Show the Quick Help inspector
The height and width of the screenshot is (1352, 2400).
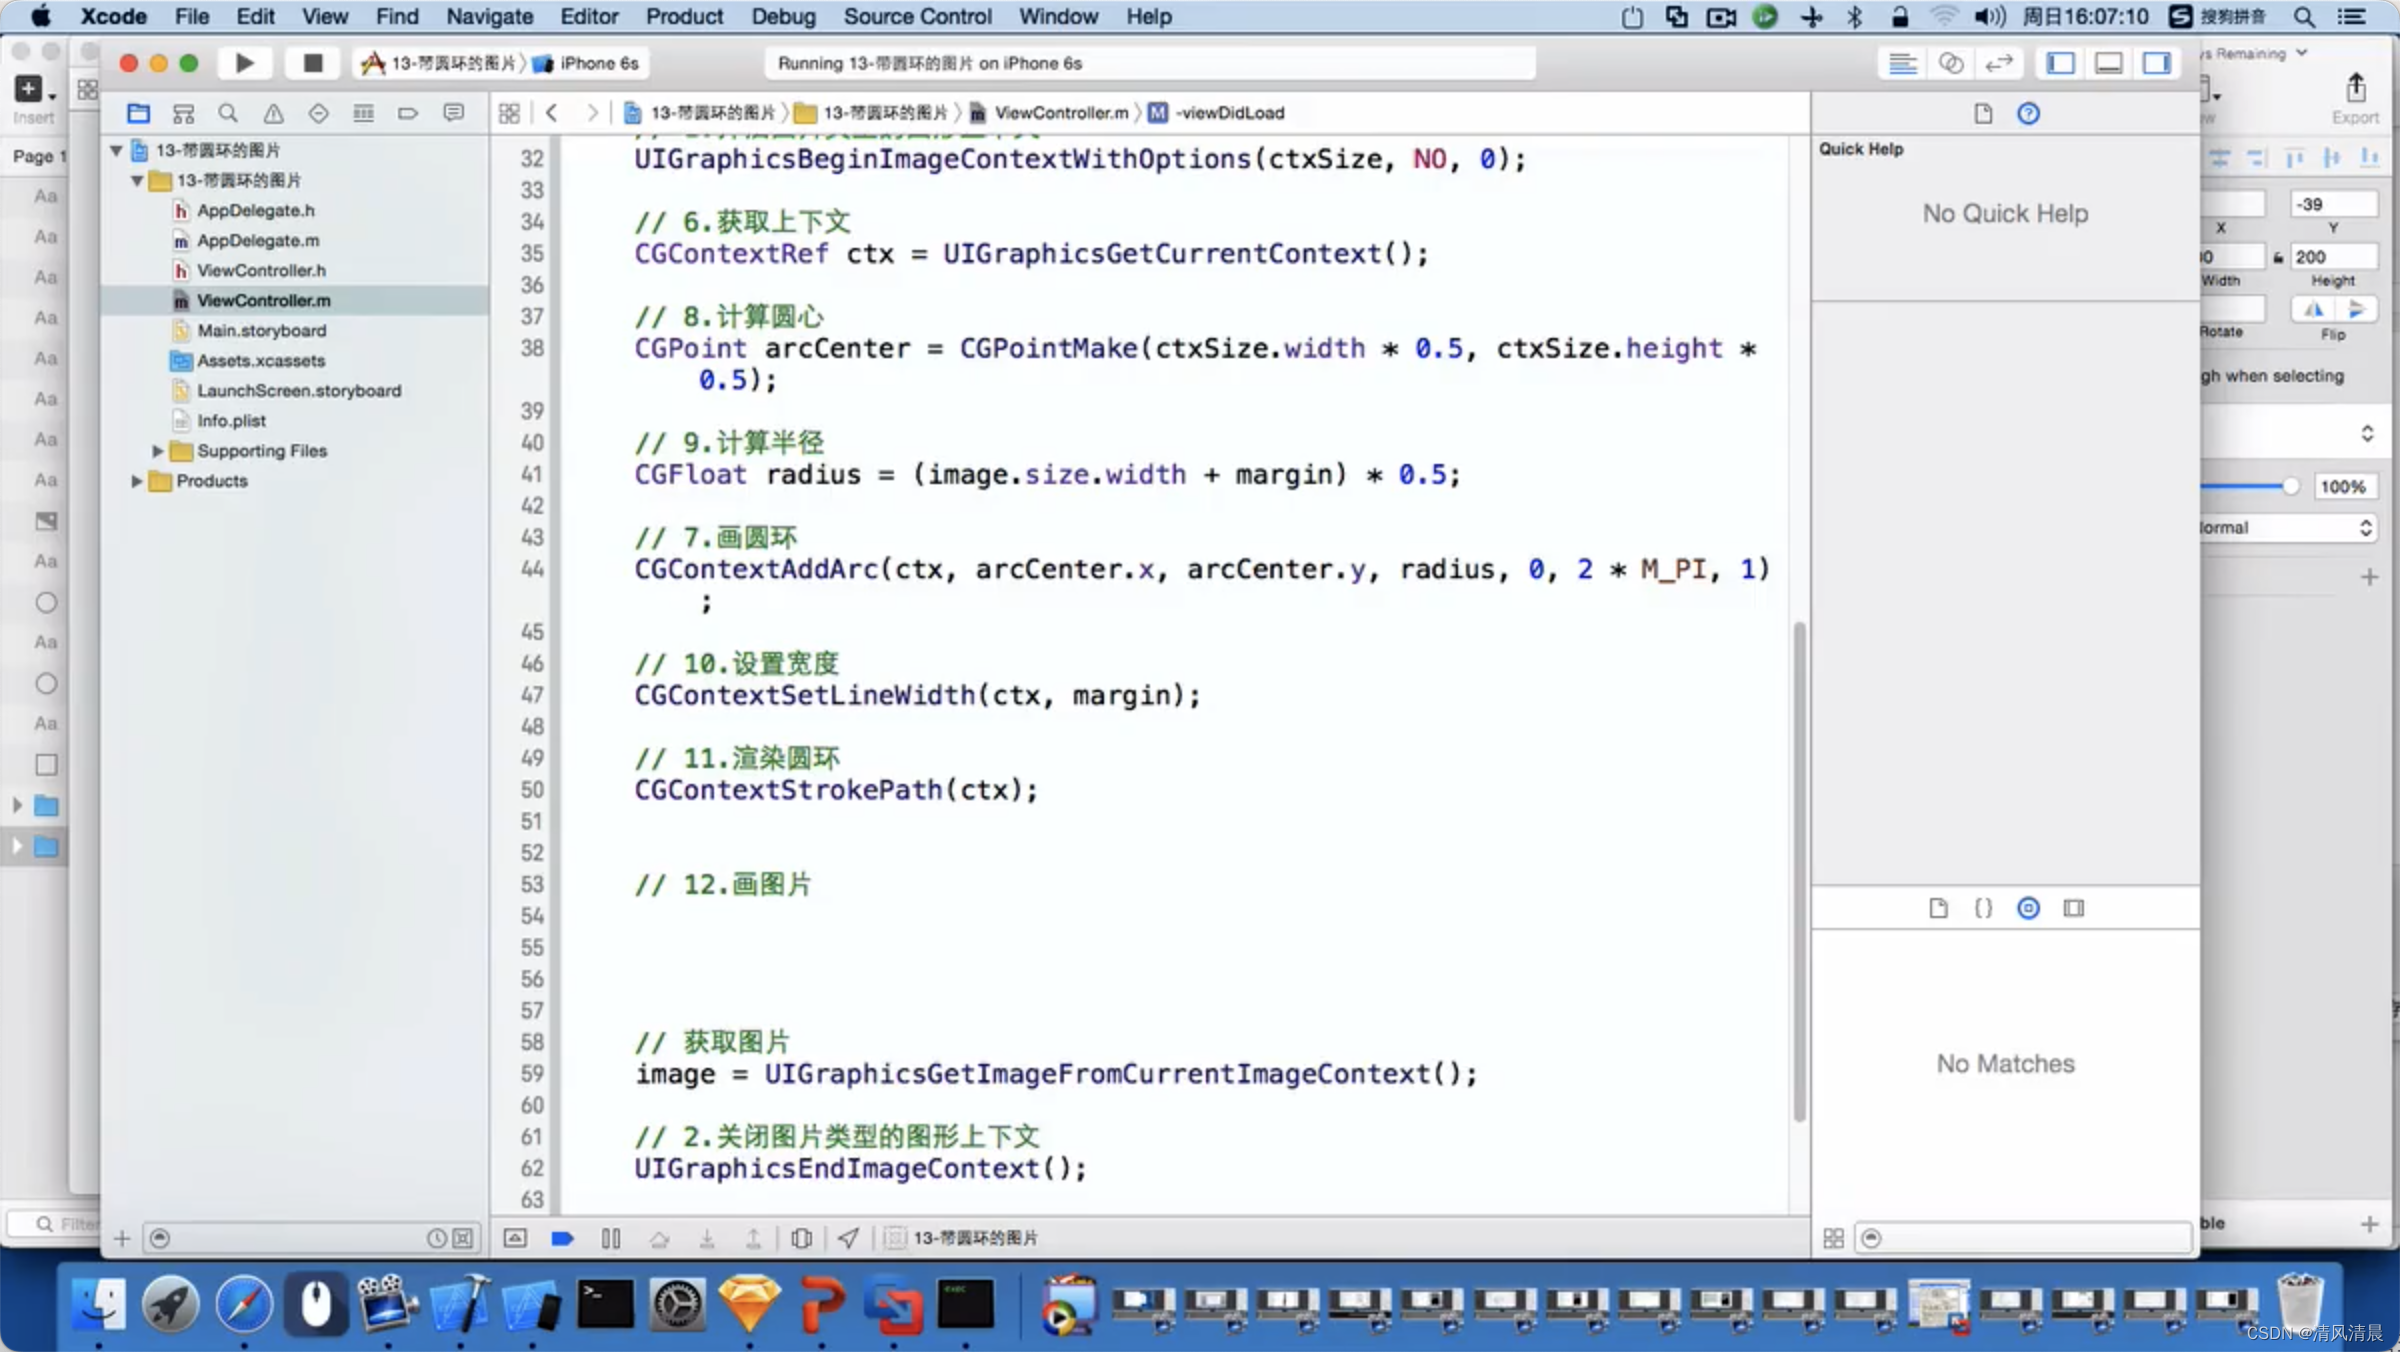2028,113
